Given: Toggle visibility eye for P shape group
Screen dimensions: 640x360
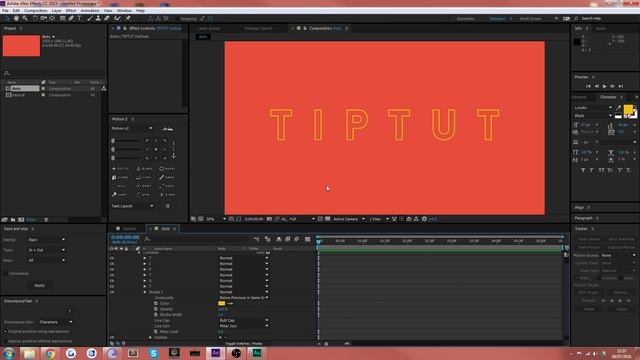Looking at the screenshot, I should (112, 269).
